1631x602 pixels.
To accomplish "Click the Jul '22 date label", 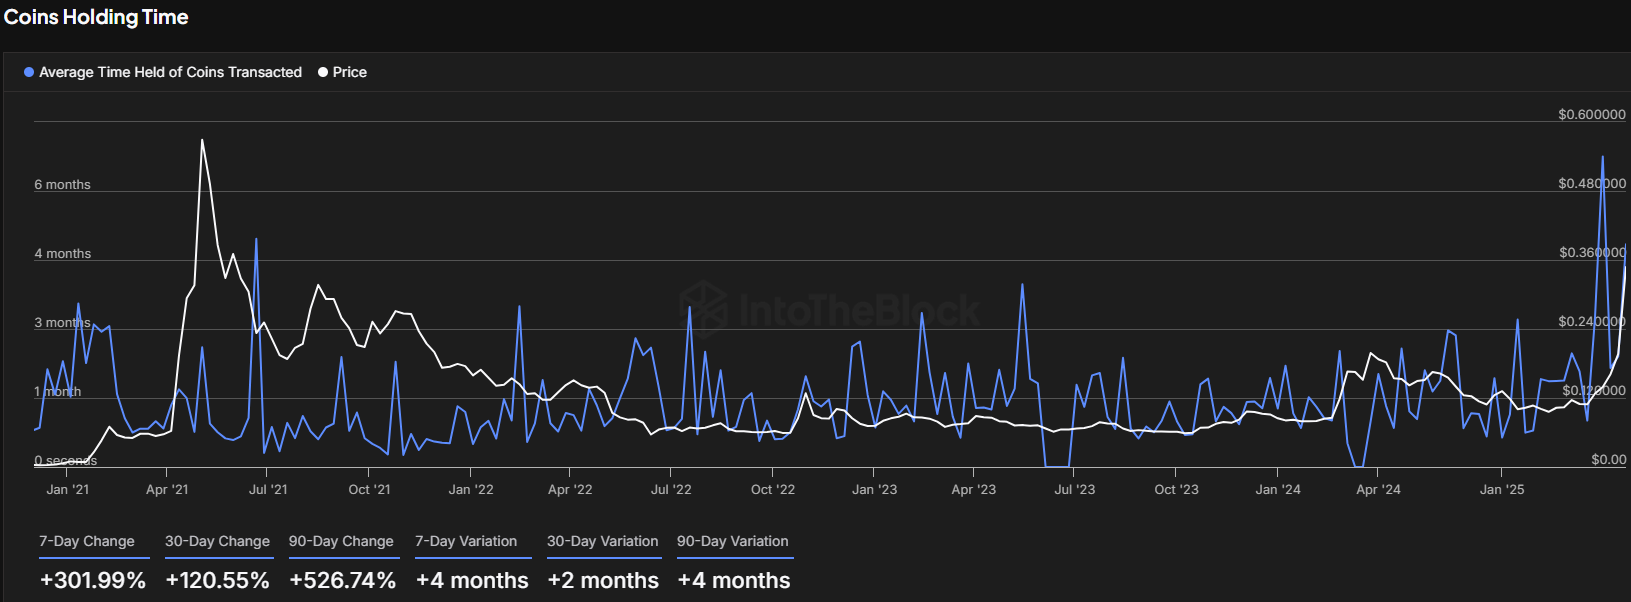I will 671,489.
